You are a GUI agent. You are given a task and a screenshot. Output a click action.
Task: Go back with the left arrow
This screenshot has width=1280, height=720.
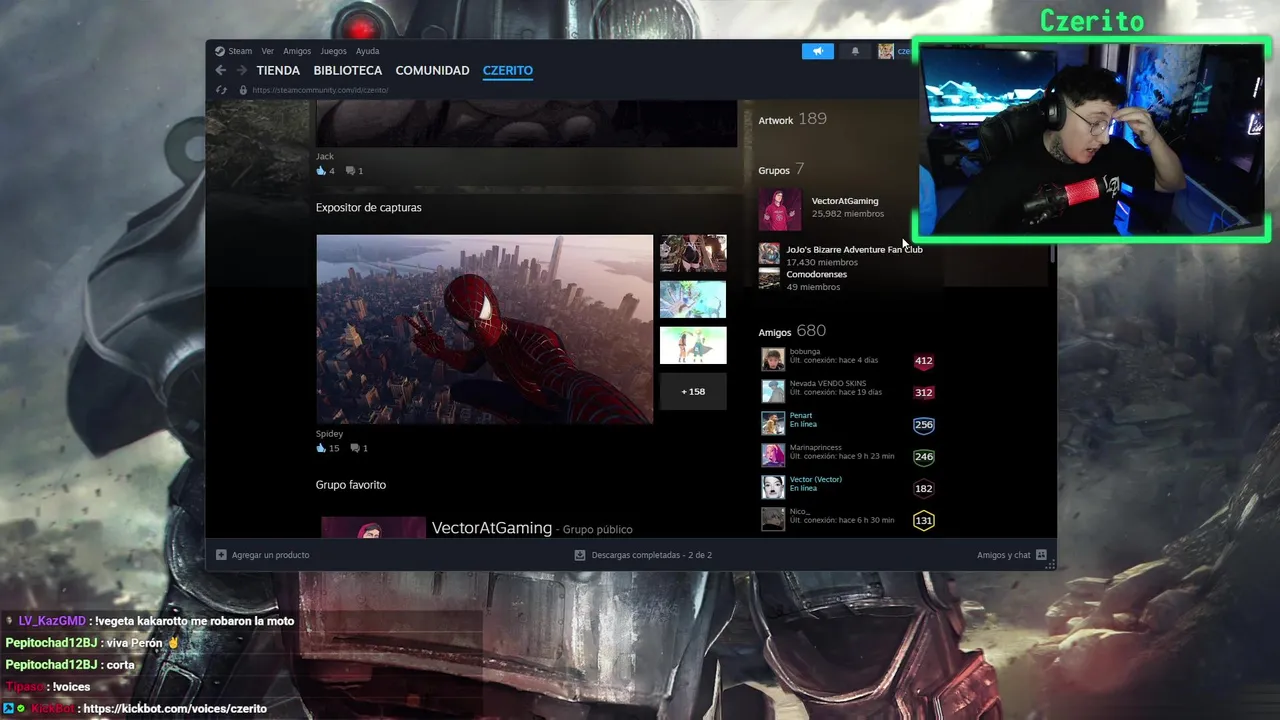(220, 70)
